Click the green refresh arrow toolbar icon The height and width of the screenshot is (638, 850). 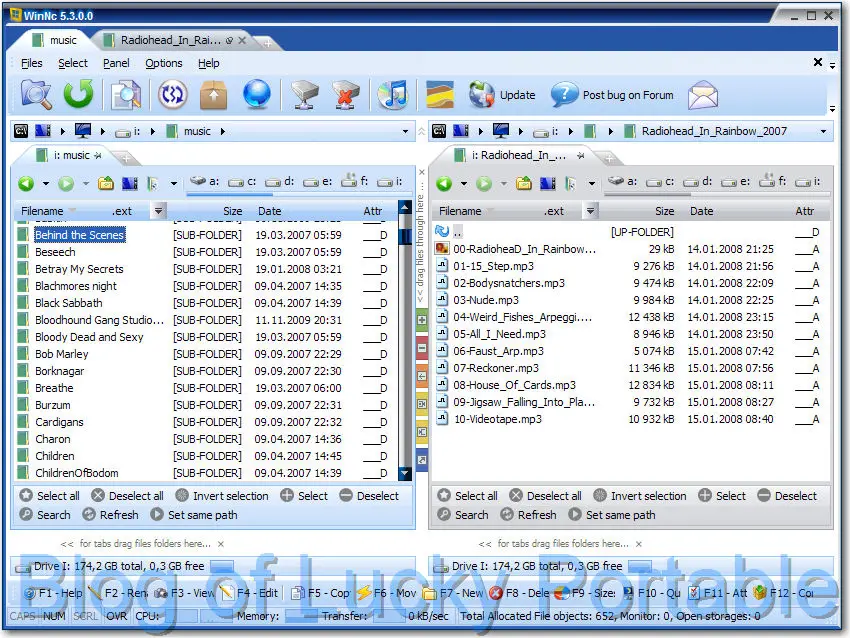click(x=79, y=94)
